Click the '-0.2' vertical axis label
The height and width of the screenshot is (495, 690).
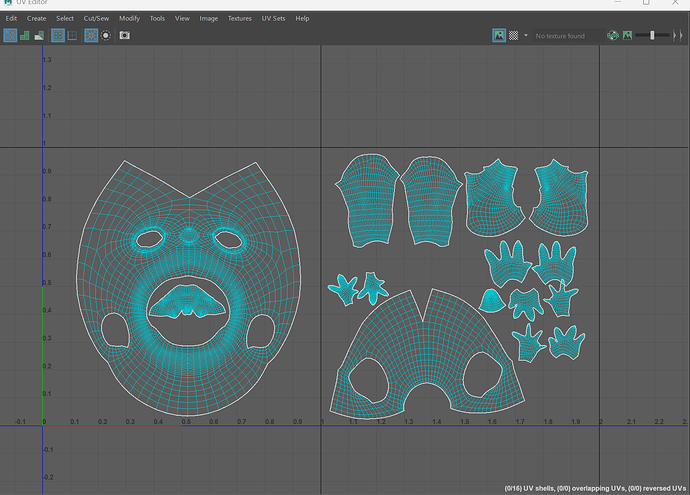[x=48, y=477]
